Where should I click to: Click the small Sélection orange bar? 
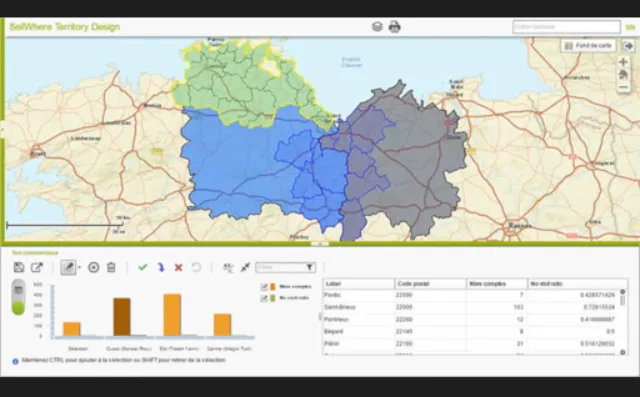click(x=71, y=329)
